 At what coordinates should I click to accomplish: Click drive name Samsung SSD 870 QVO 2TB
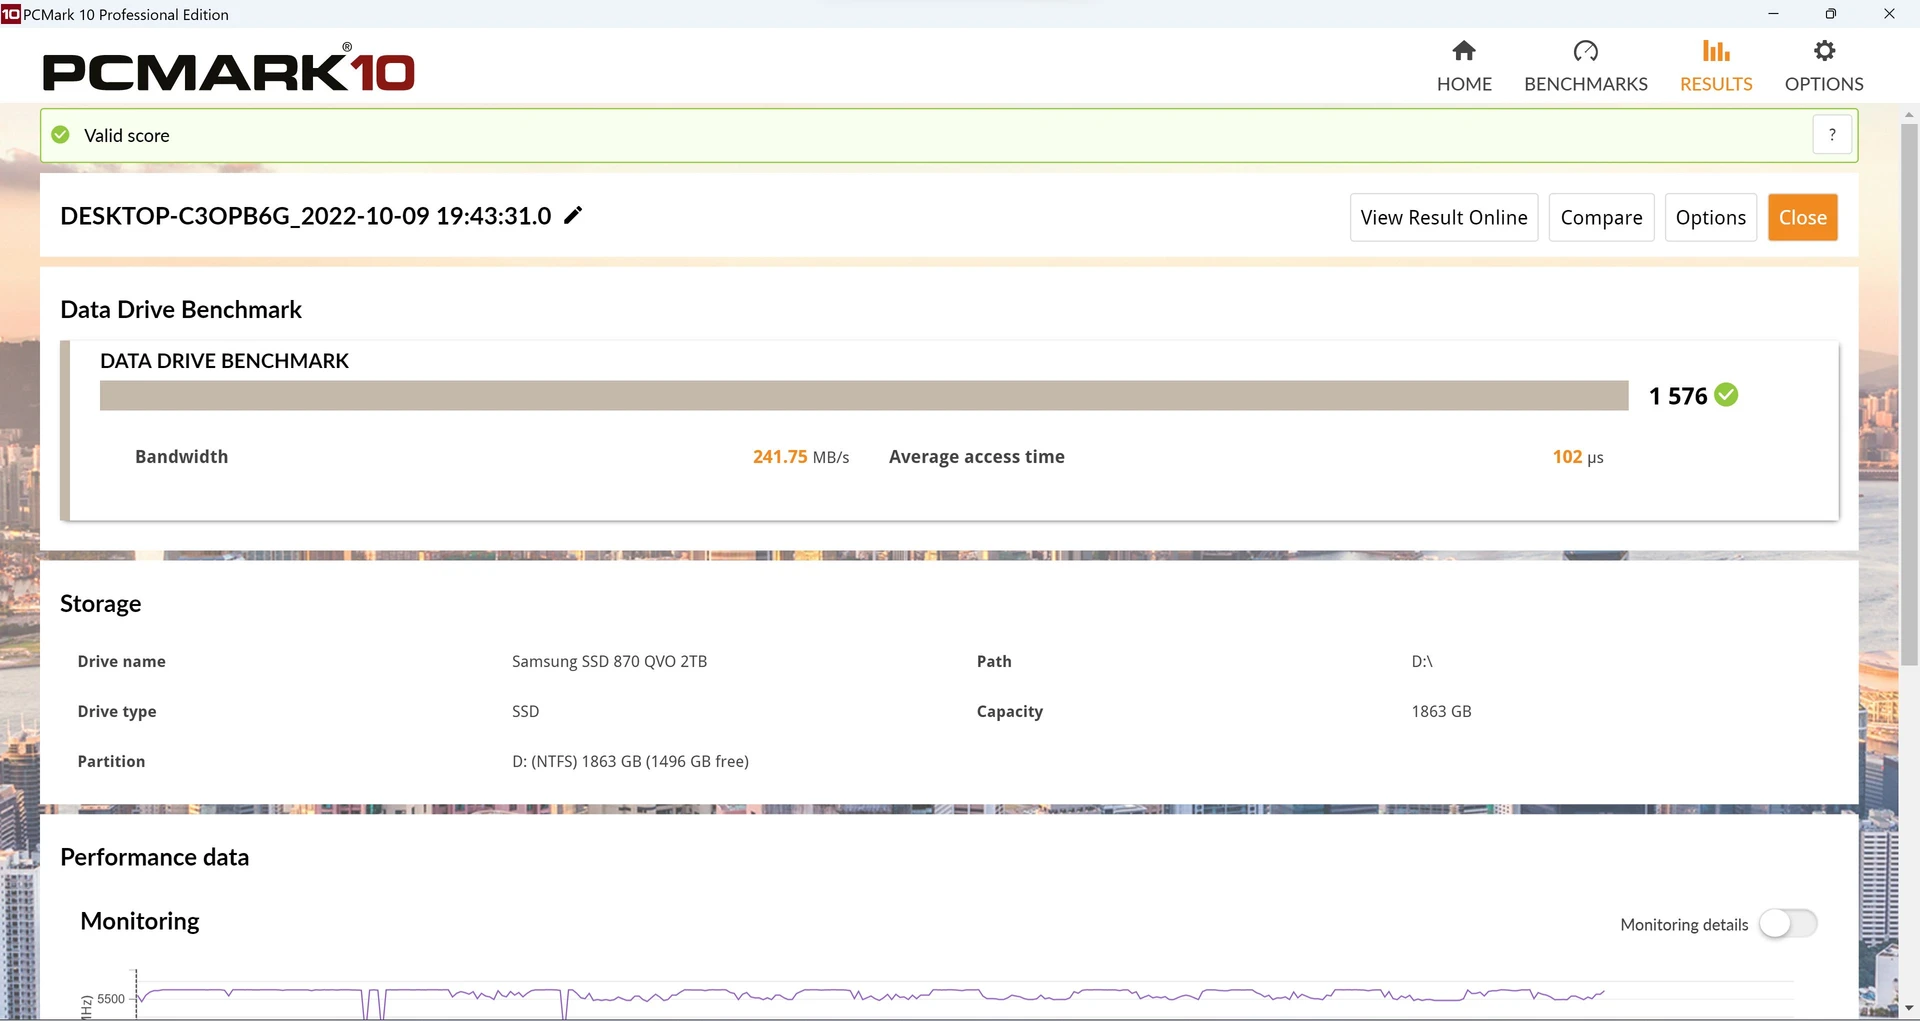(x=609, y=661)
